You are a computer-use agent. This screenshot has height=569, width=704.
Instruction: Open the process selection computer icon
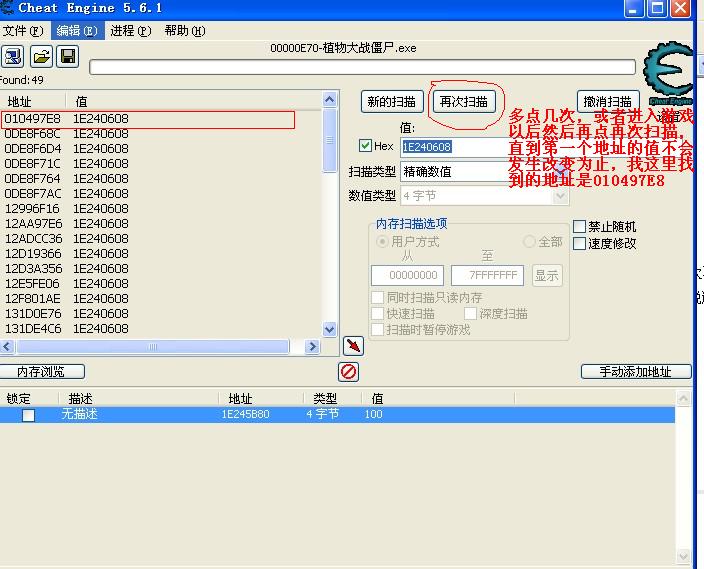[x=12, y=57]
